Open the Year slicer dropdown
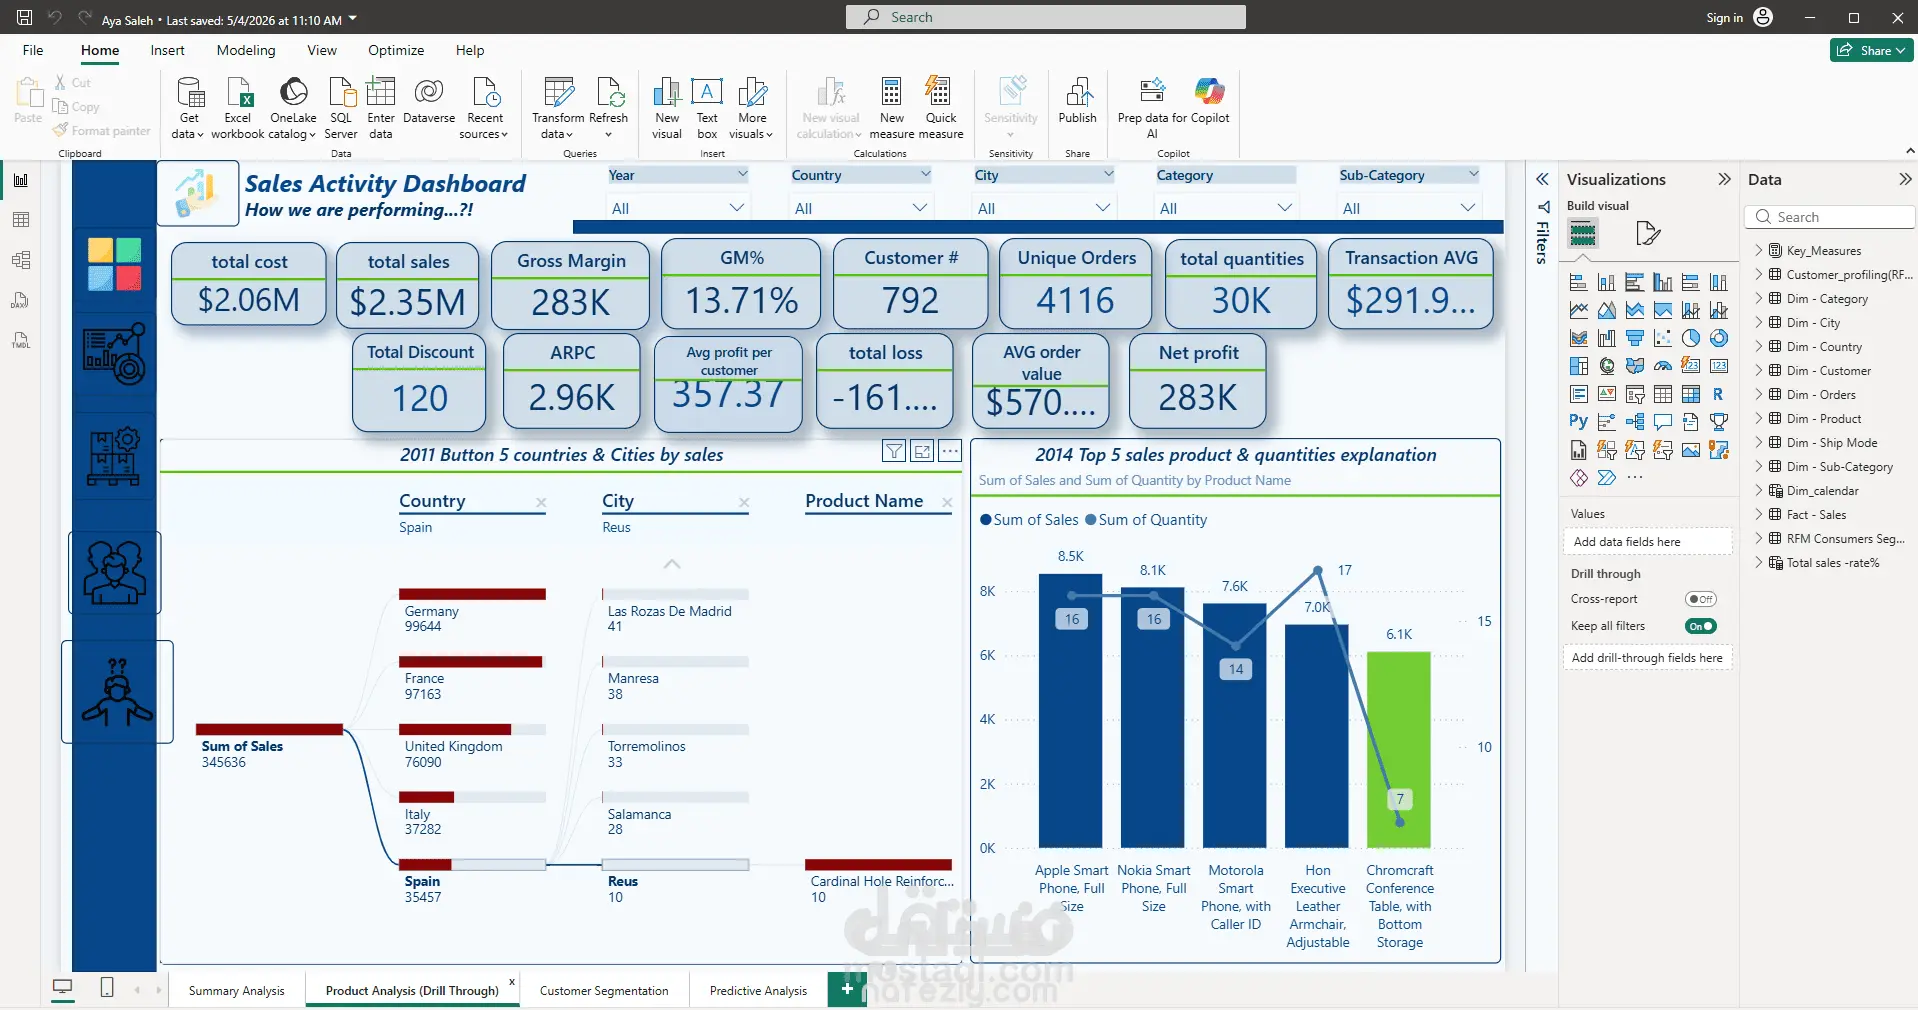The width and height of the screenshot is (1918, 1010). (x=677, y=208)
